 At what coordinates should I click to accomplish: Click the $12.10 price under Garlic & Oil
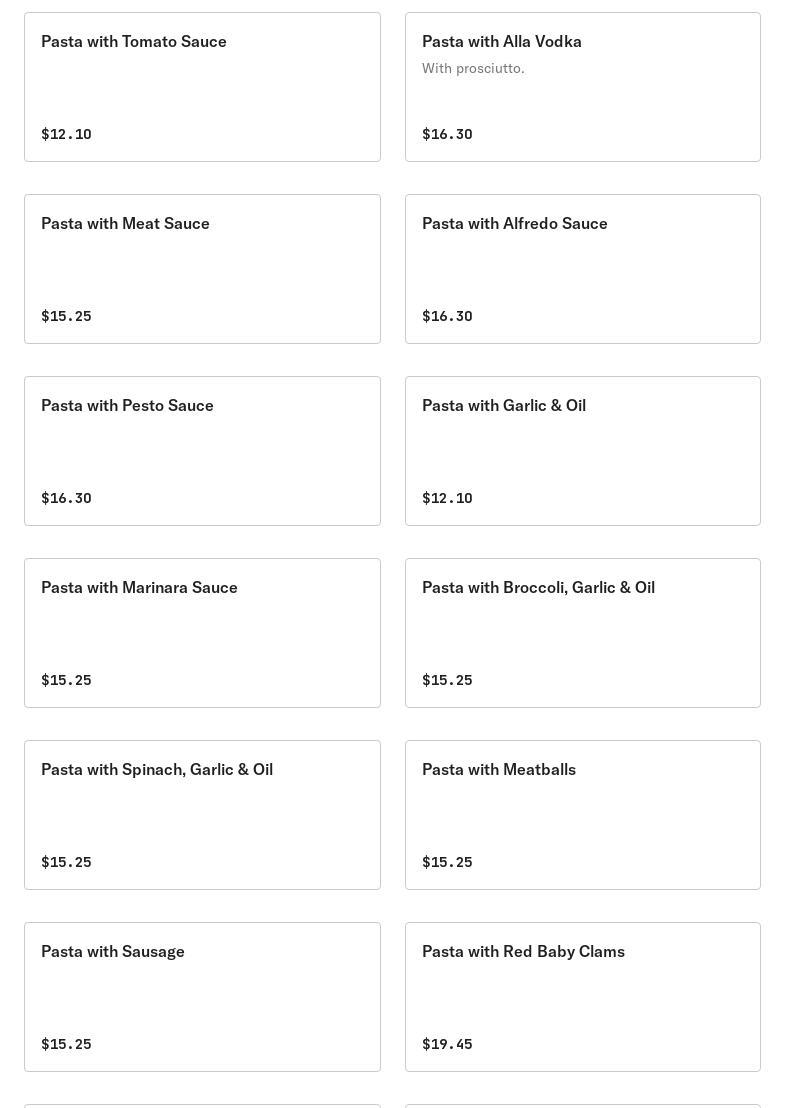[x=447, y=498]
